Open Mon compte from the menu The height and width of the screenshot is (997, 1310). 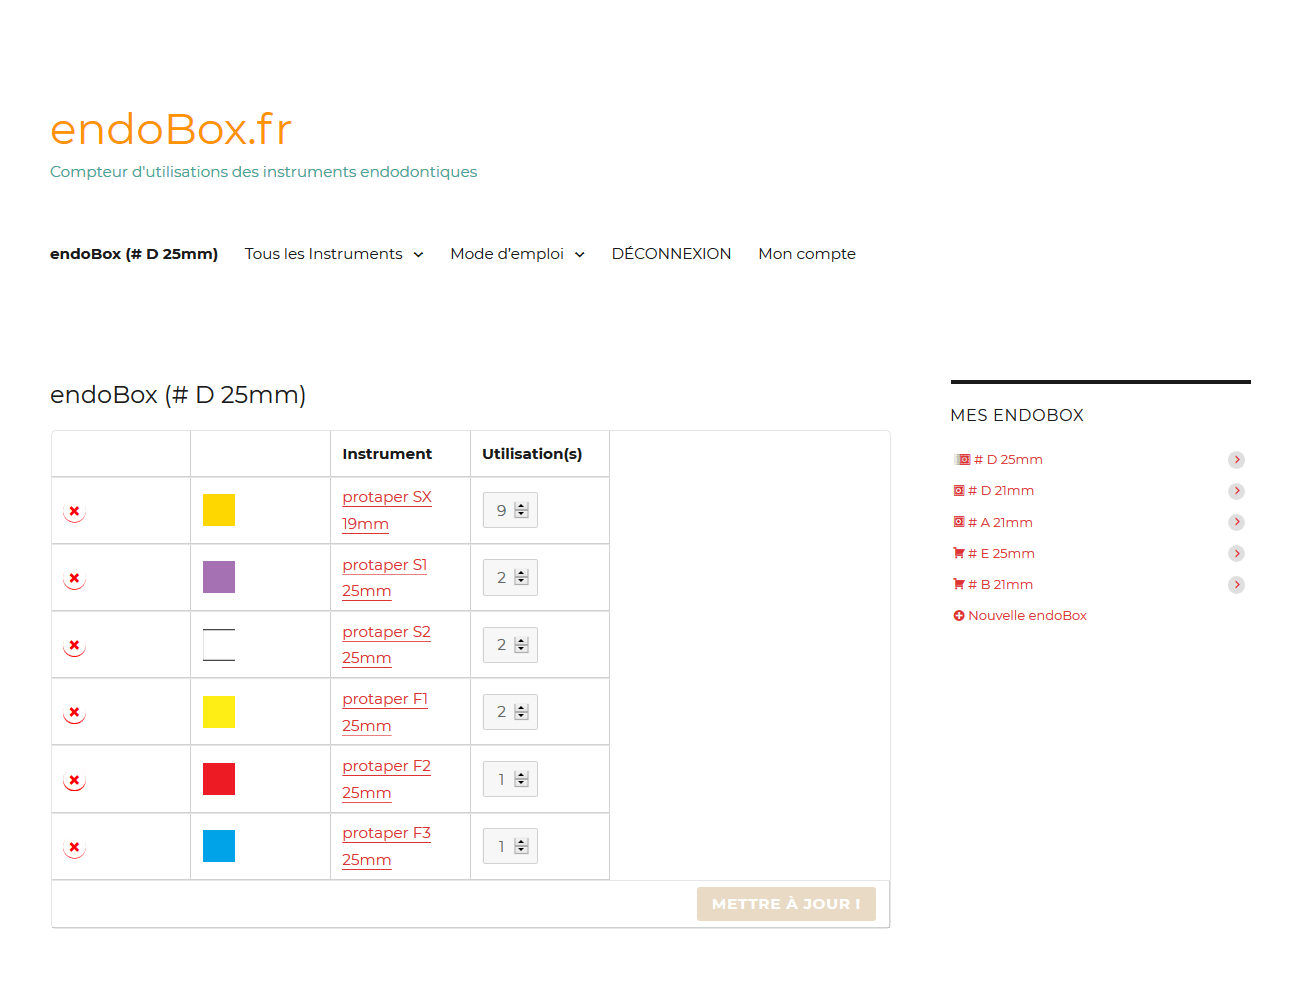pyautogui.click(x=806, y=254)
